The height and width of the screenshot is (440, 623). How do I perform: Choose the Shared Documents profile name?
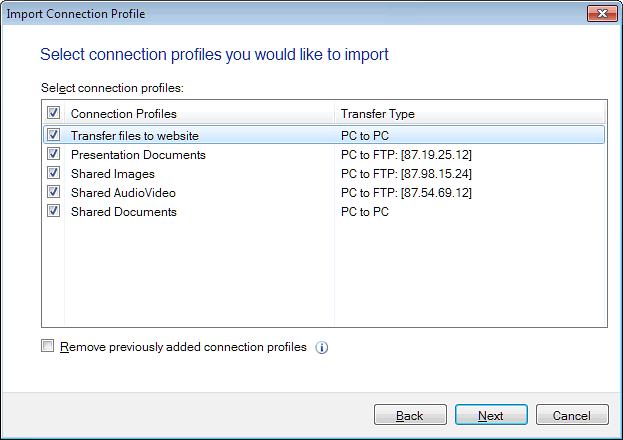(123, 212)
